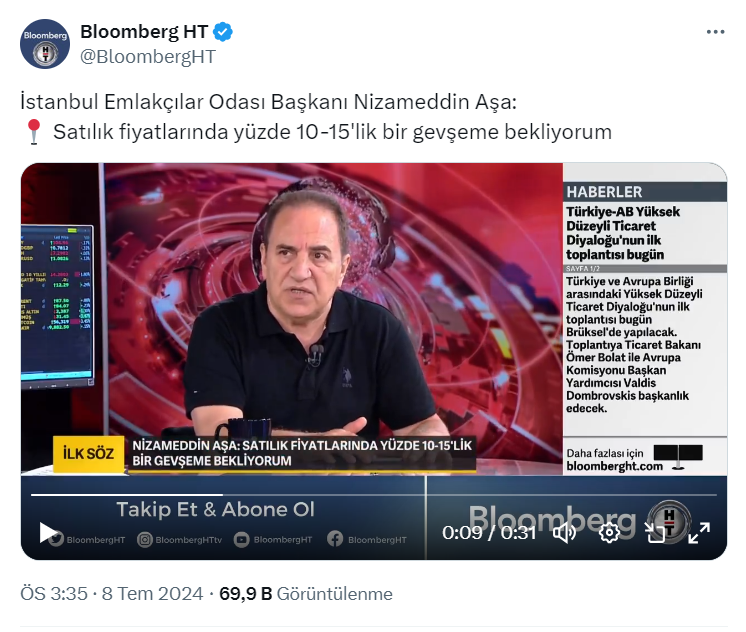
Task: Click the 69,9 B Görüntülenme count
Action: (306, 594)
